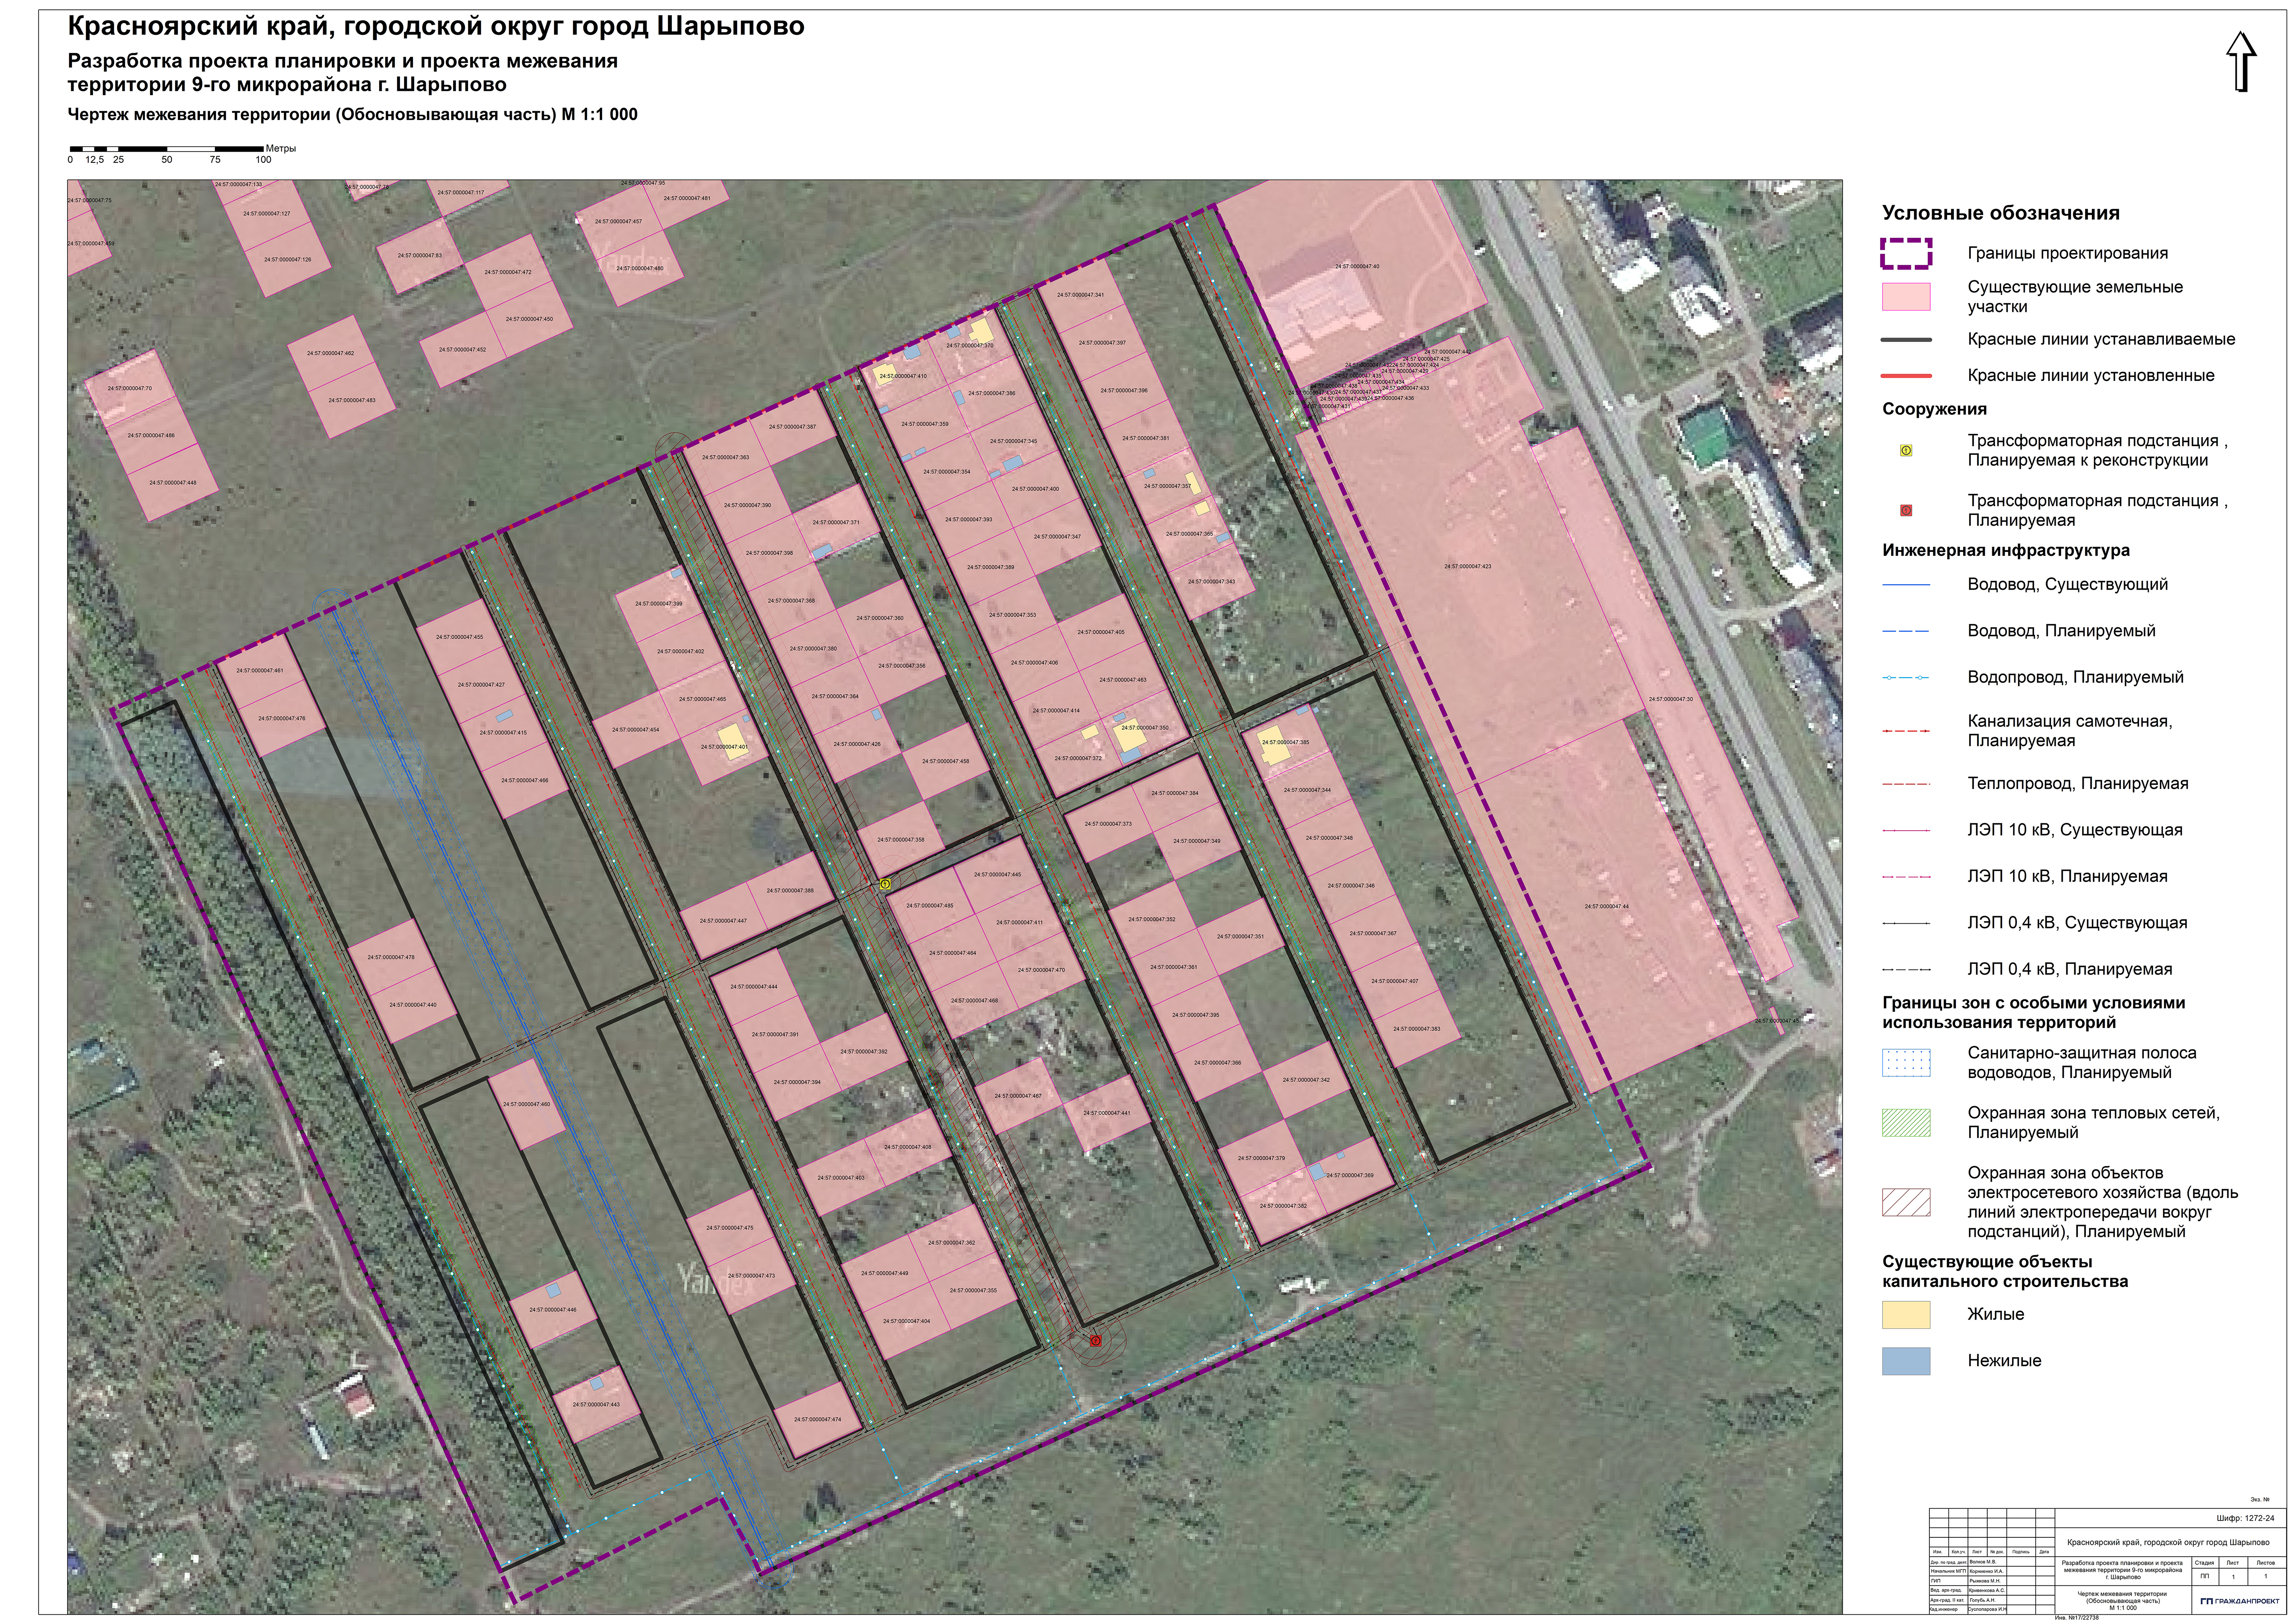Click the cyan dotted line symbol for Водопровод, Планируемый
Viewport: 2296px width, 1624px height.
point(1906,678)
